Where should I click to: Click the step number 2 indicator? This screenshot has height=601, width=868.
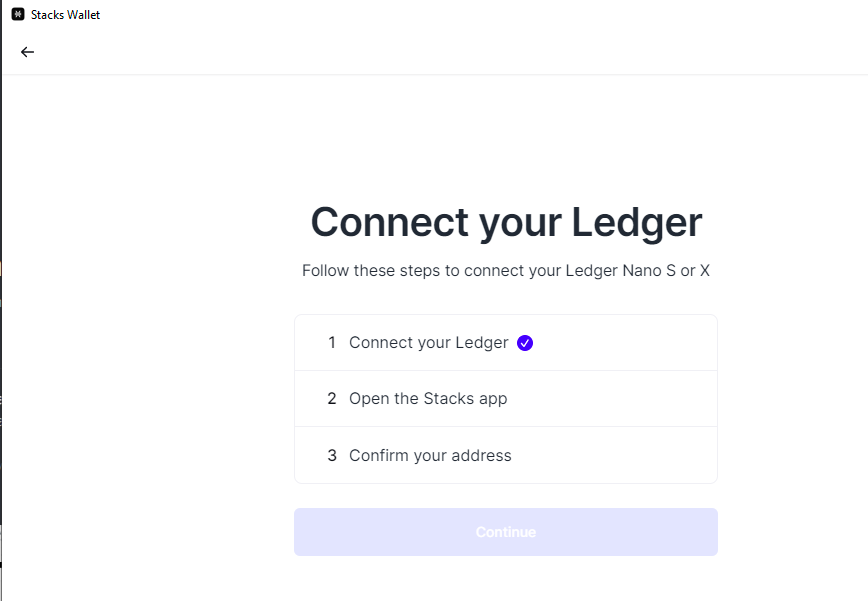[x=332, y=398]
